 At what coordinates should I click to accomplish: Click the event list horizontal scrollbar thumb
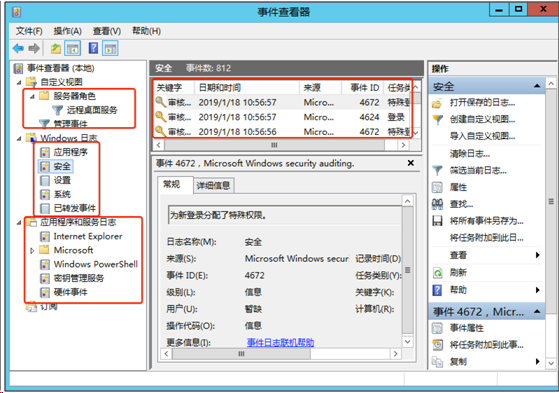click(x=274, y=145)
